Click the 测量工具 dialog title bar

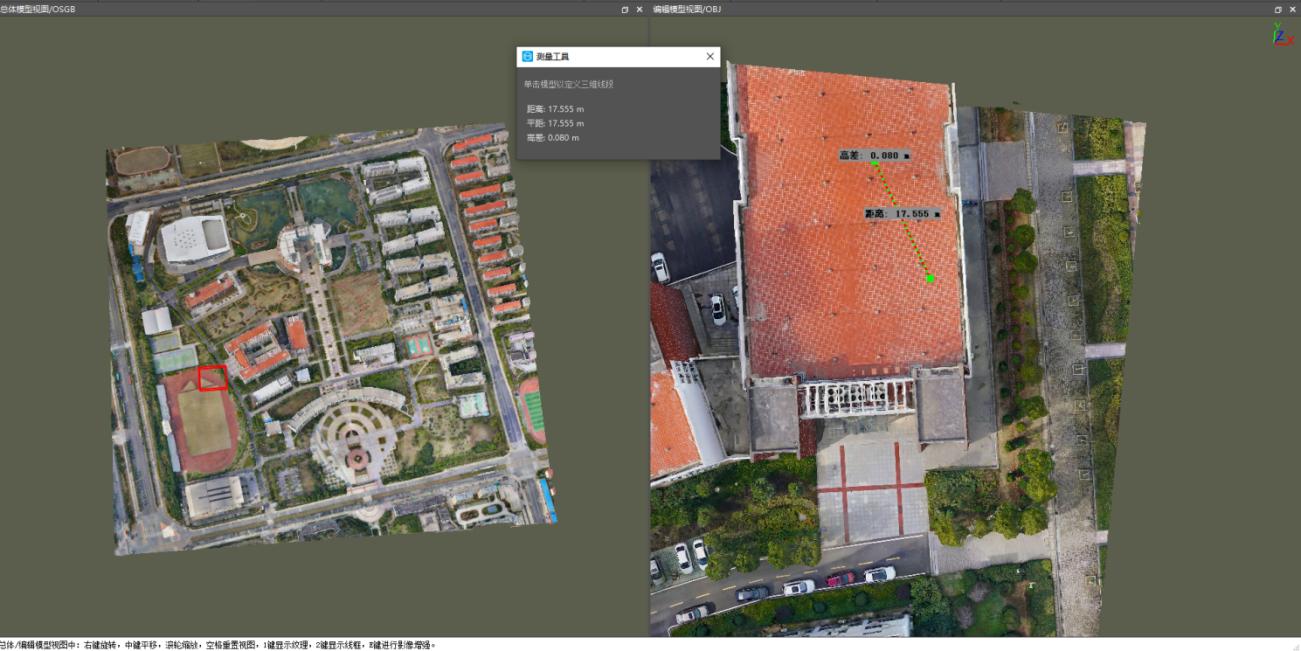(618, 57)
